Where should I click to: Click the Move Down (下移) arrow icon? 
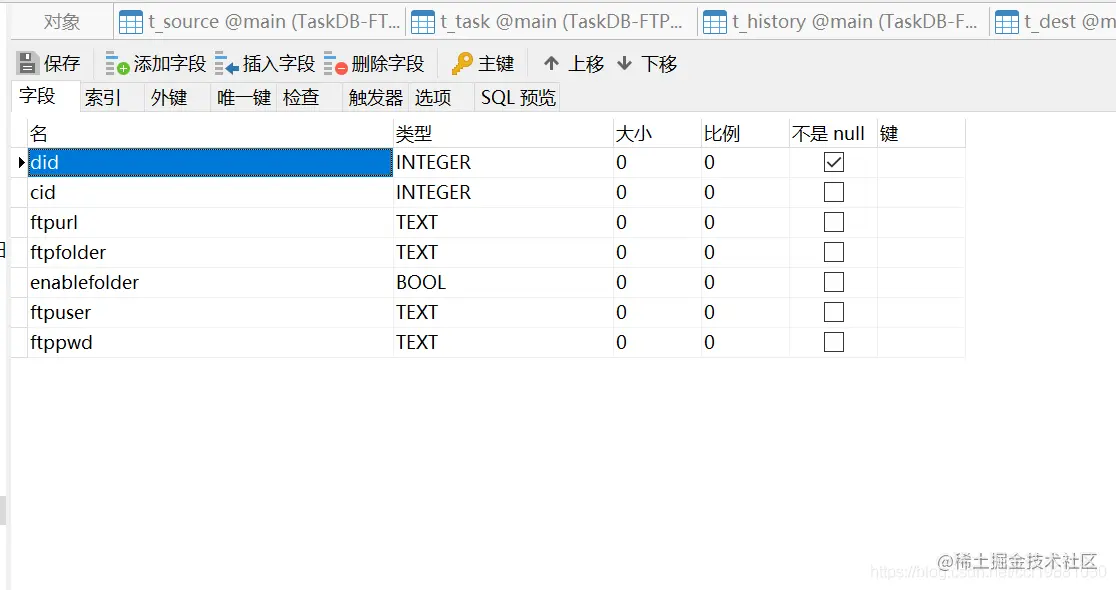[x=624, y=63]
